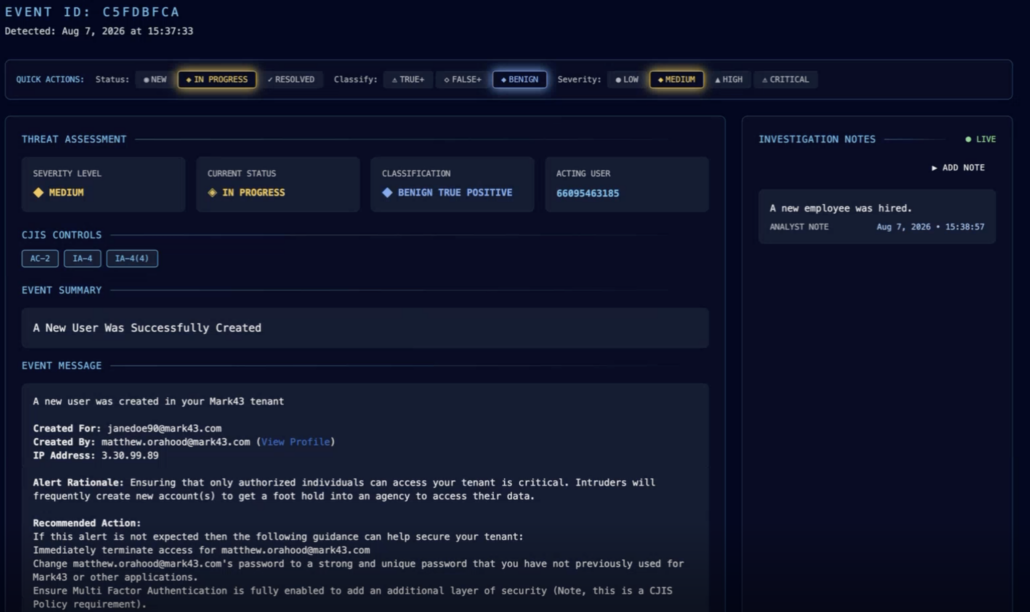Viewport: 1030px width, 612px height.
Task: Click the EVENT MESSAGE section heading
Action: point(62,366)
